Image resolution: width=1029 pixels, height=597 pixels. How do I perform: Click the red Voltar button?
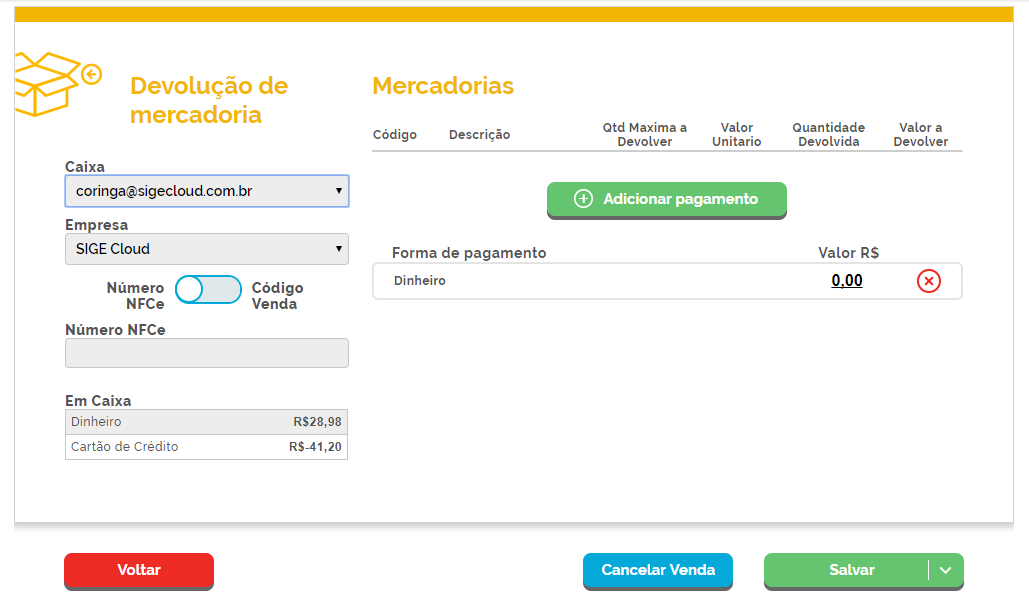138,570
